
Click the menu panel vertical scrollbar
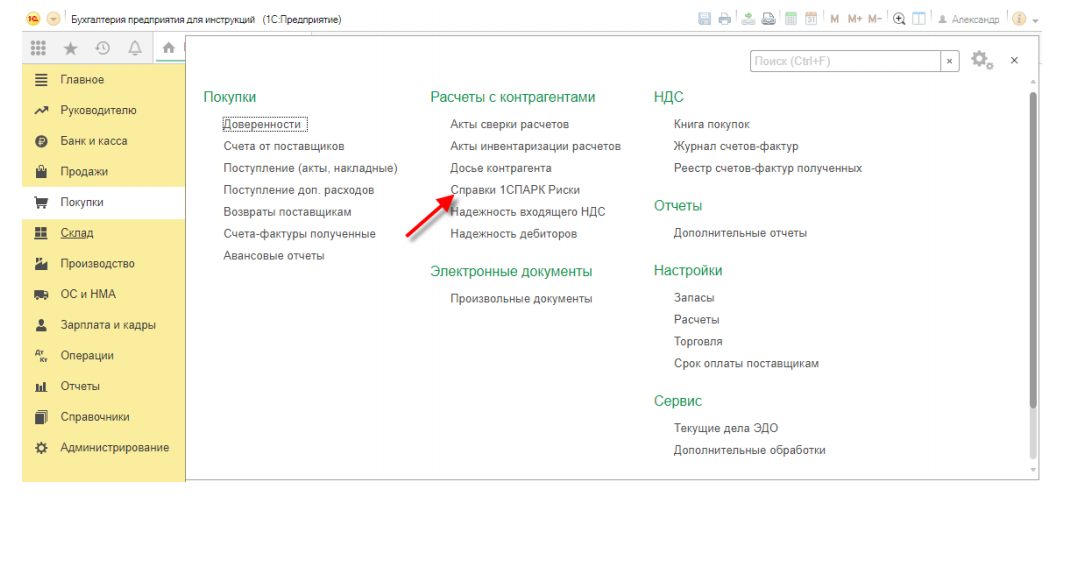[x=1033, y=249]
